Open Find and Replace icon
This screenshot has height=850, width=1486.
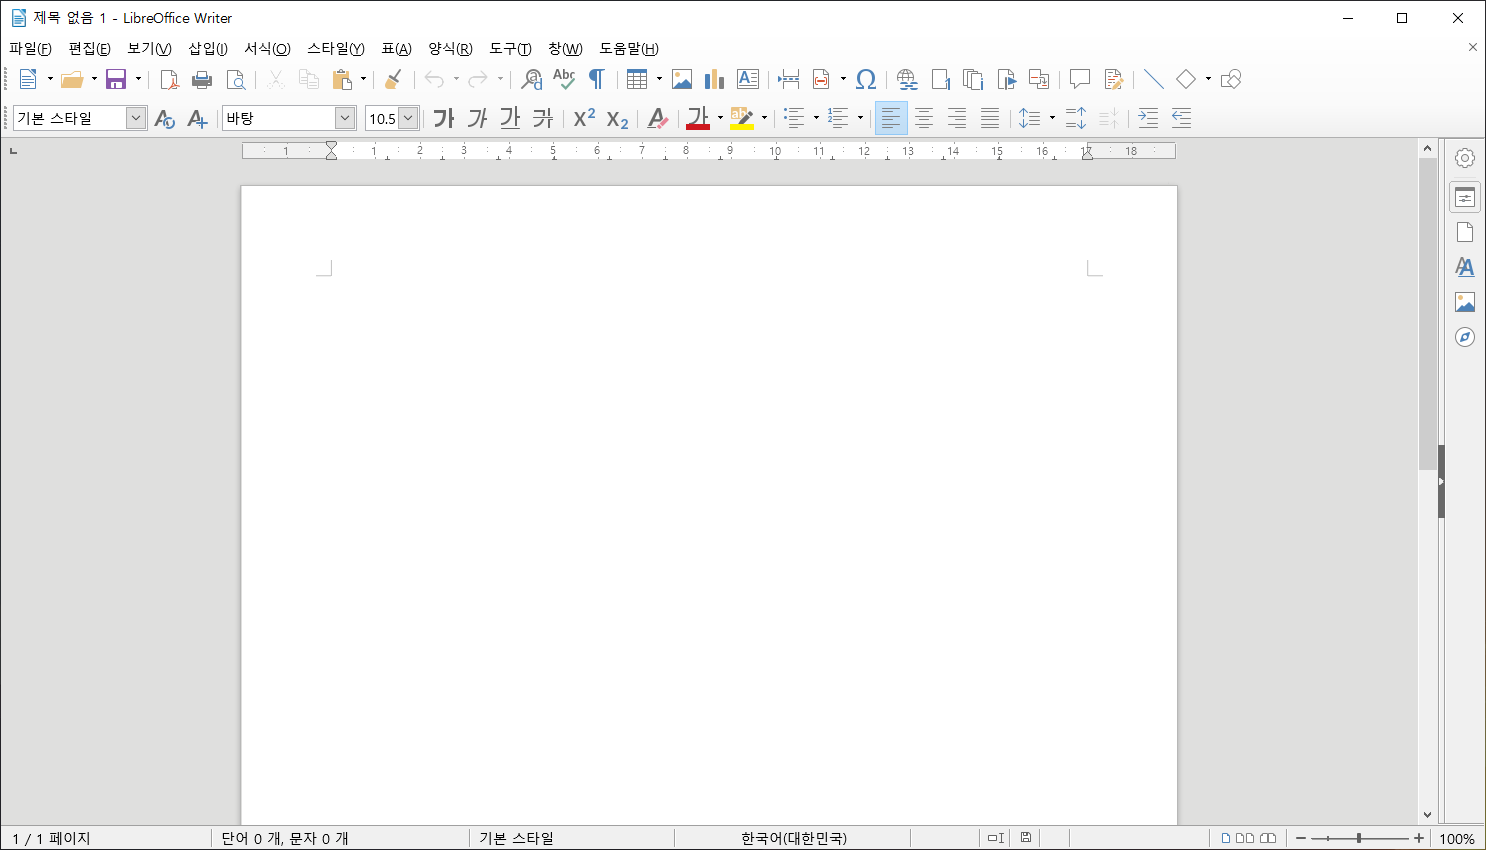point(532,79)
